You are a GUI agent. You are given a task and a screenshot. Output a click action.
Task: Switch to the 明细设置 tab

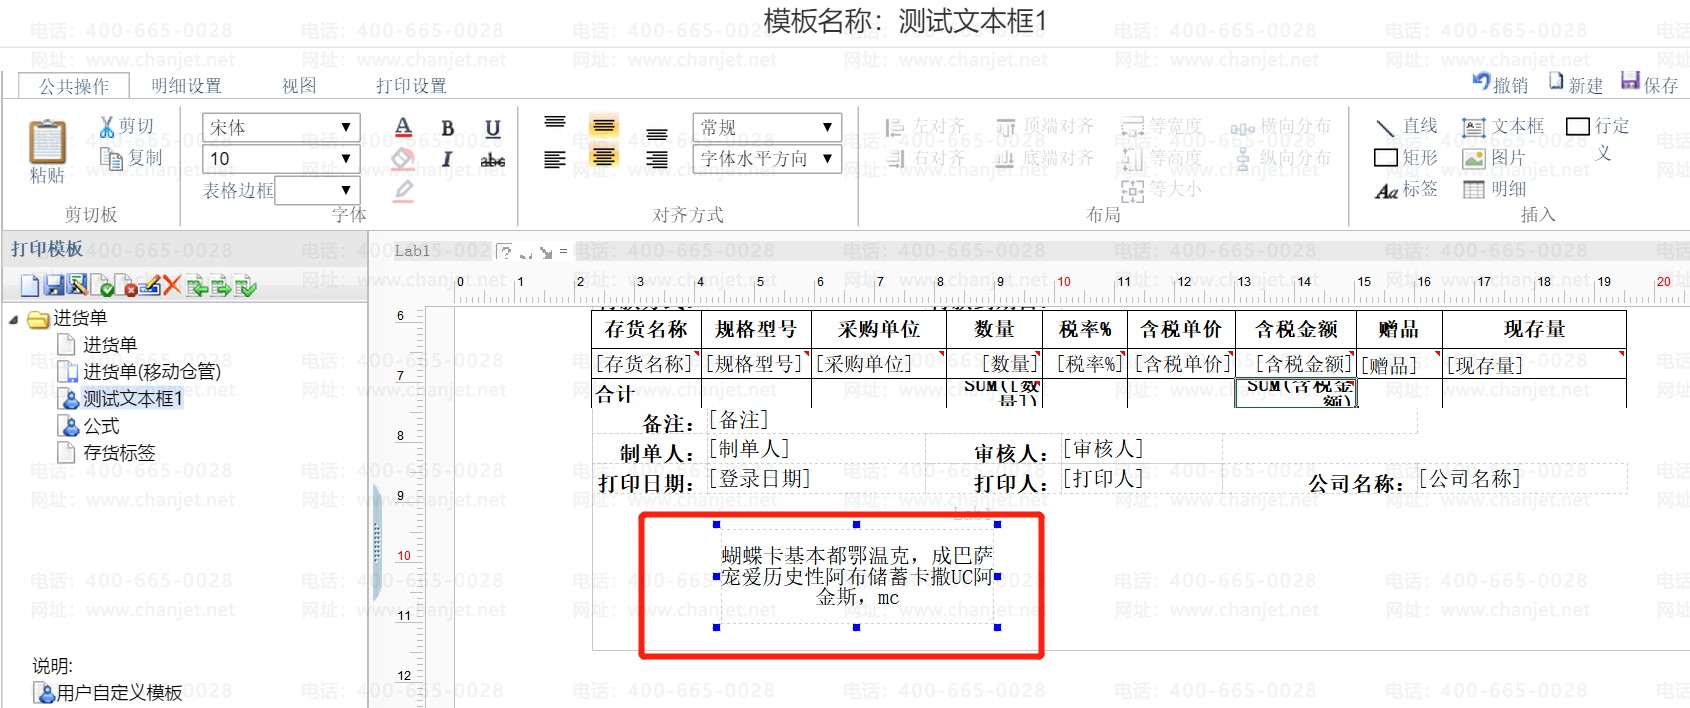(x=186, y=86)
